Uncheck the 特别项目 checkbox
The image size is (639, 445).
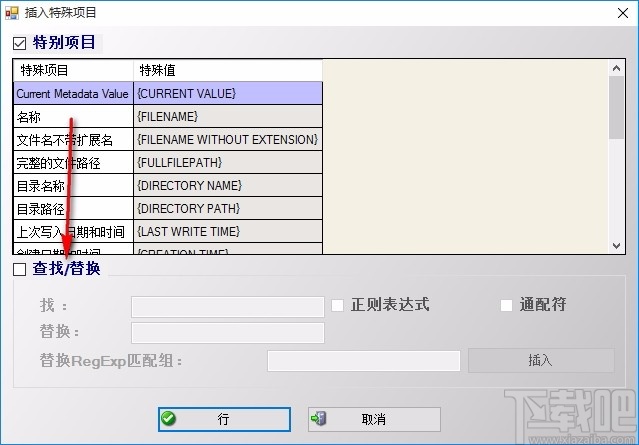click(x=20, y=43)
